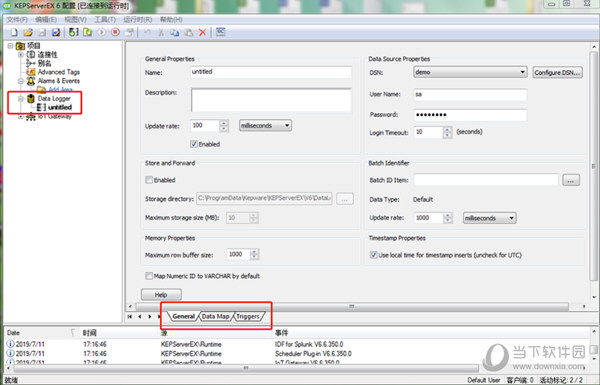The image size is (600, 385).
Task: Click the Date column header in log
Action: [x=41, y=333]
